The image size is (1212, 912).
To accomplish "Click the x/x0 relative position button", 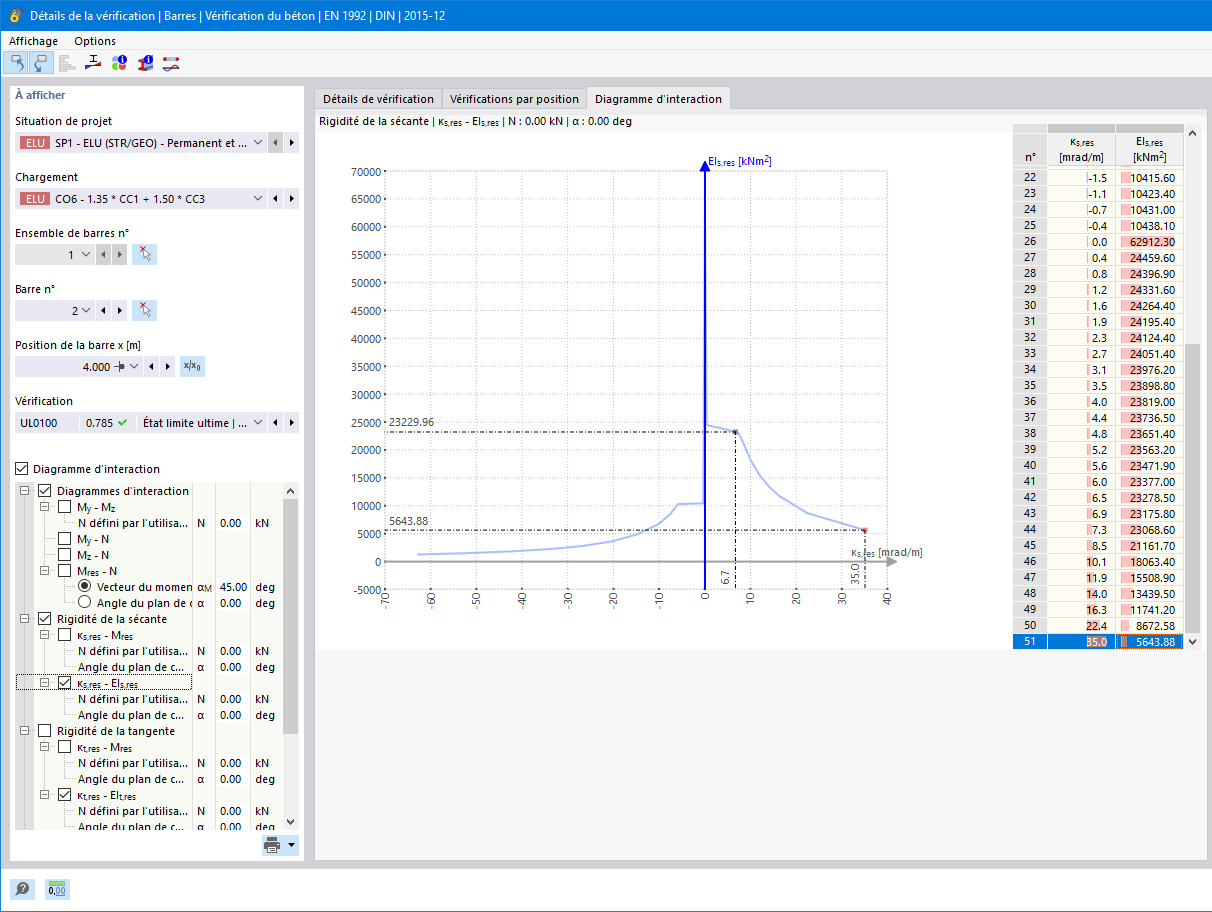I will pos(192,367).
